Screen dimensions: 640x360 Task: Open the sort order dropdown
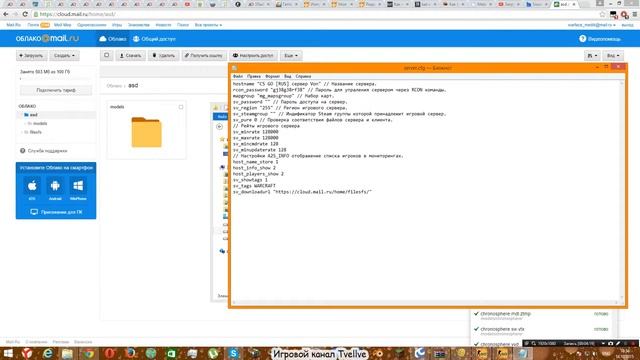click(x=592, y=56)
